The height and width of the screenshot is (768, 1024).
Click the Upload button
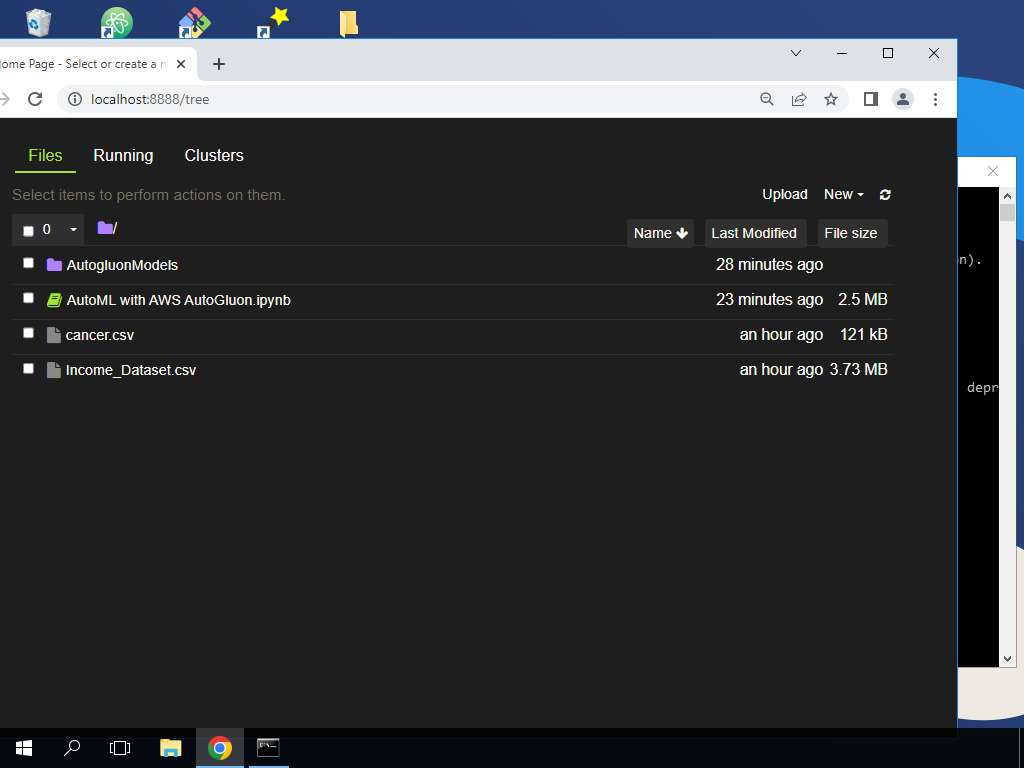(785, 195)
